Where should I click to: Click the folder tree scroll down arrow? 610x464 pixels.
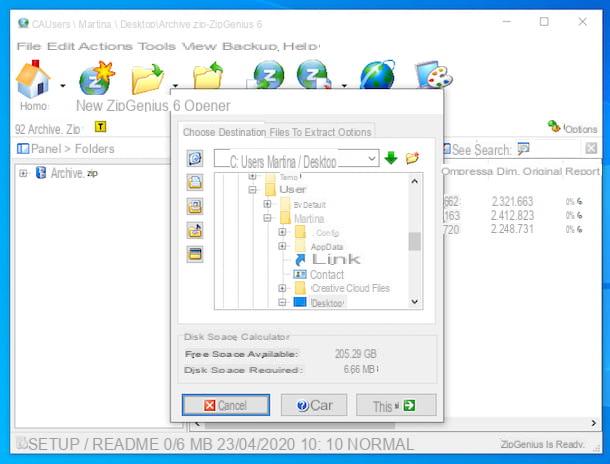415,301
